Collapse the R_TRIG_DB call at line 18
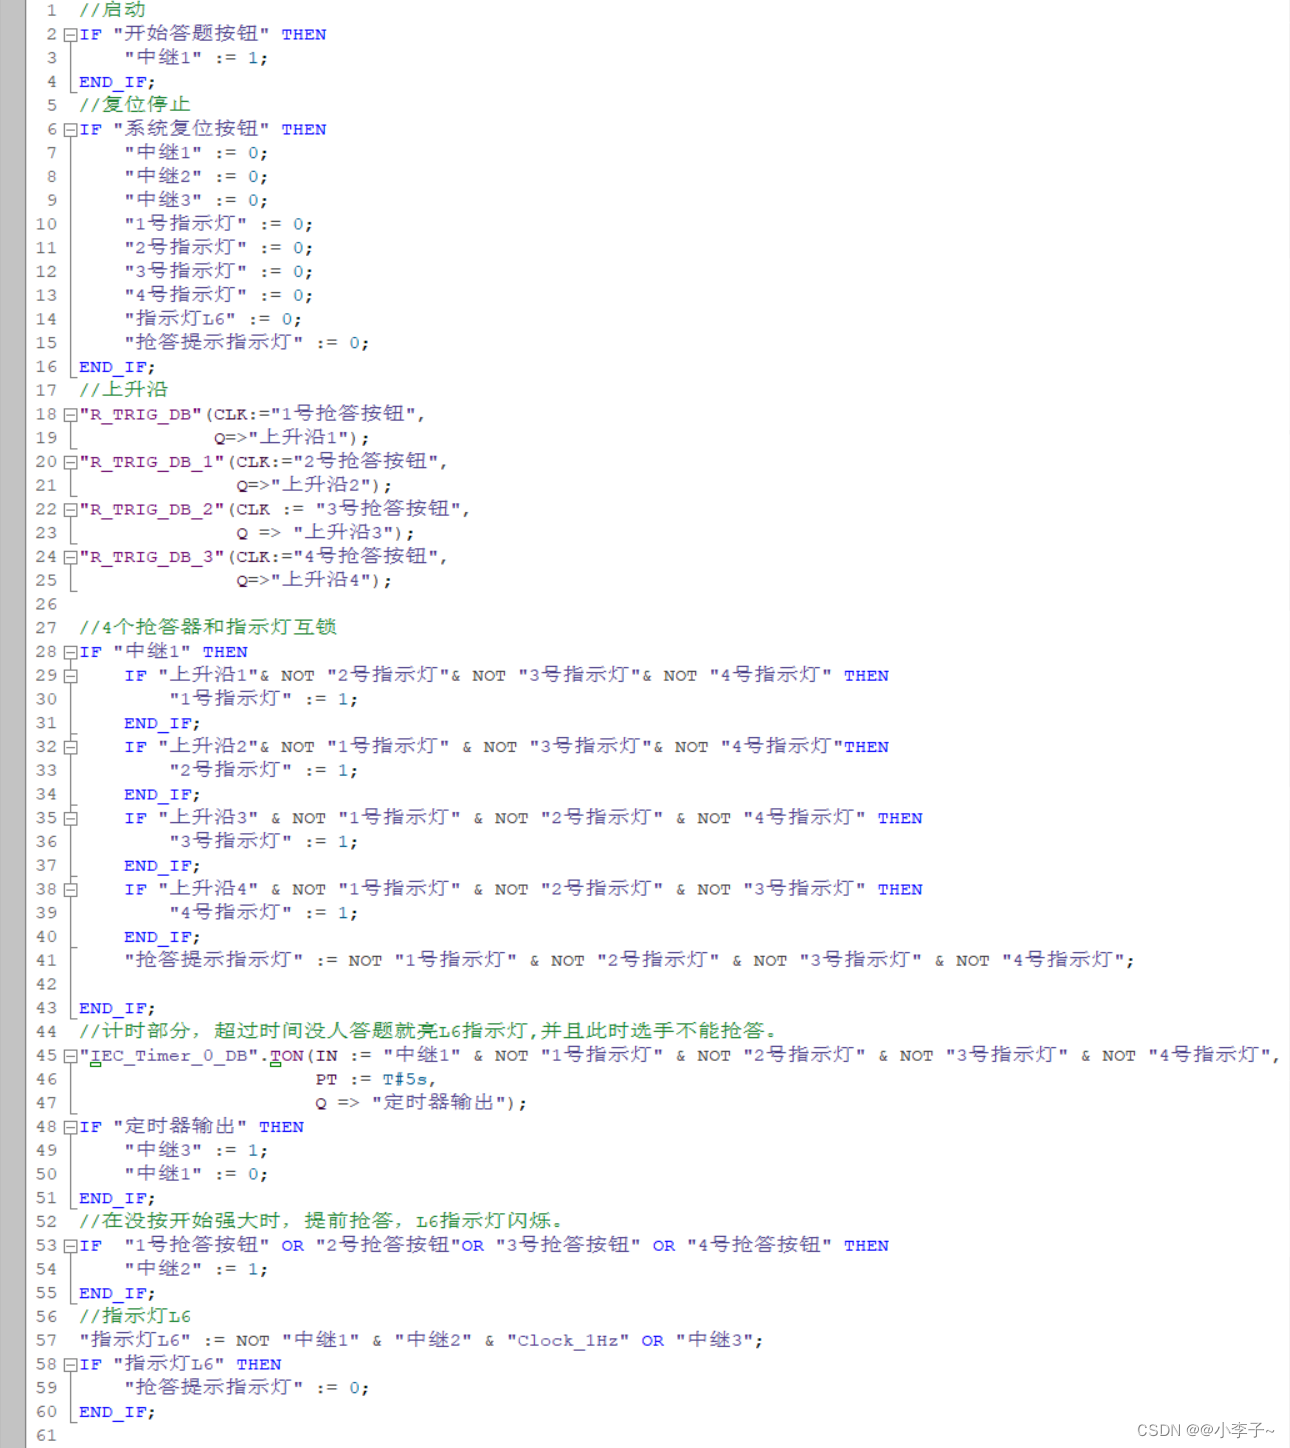 click(70, 414)
